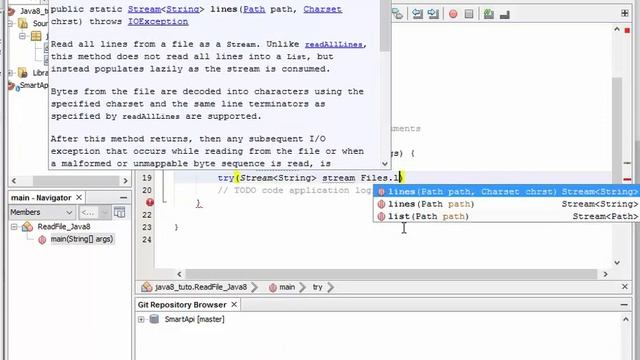Screen dimensions: 640x360
Task: Click the Javadoc popup scroll-down arrow
Action: pyautogui.click(x=384, y=164)
